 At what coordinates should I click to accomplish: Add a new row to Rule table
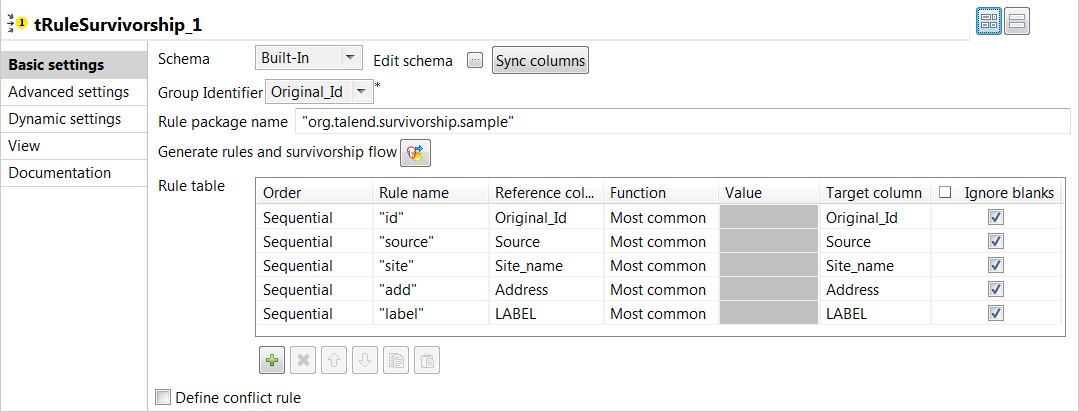tap(271, 360)
